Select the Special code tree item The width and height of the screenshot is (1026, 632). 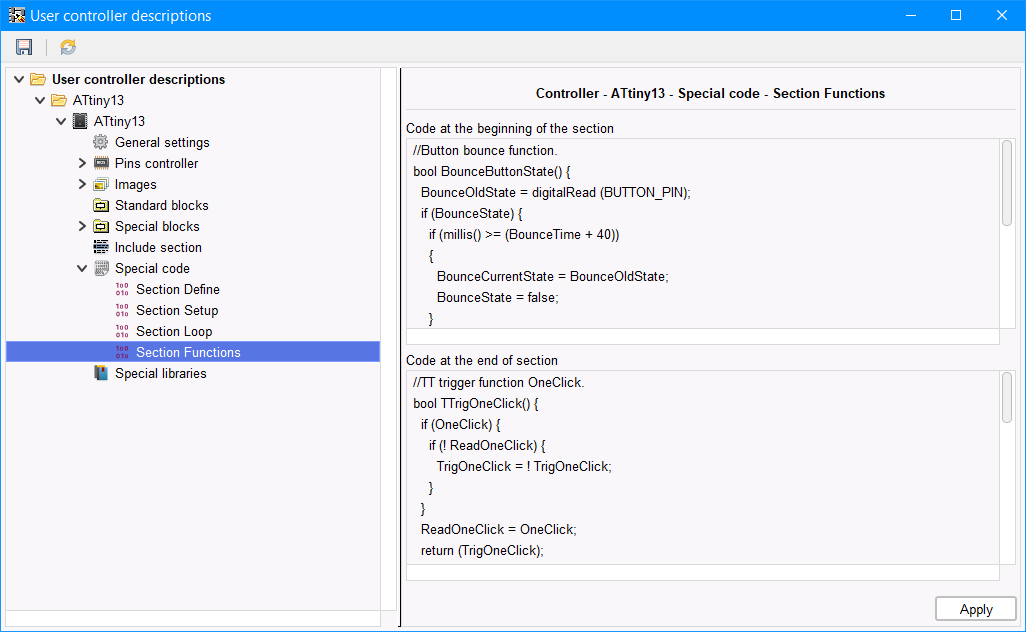pos(152,268)
